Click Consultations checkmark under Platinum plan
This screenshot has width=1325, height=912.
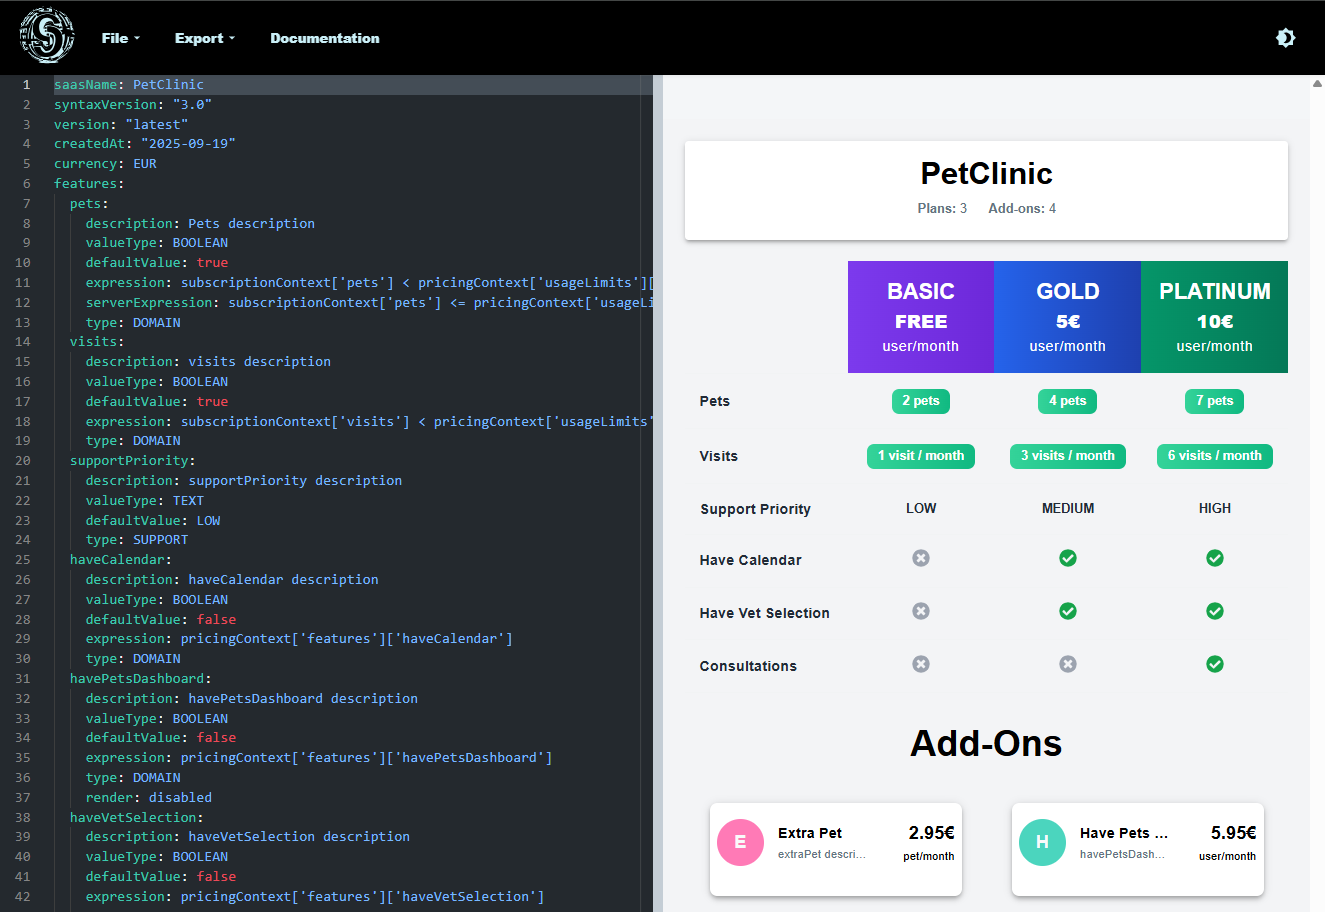(x=1214, y=664)
